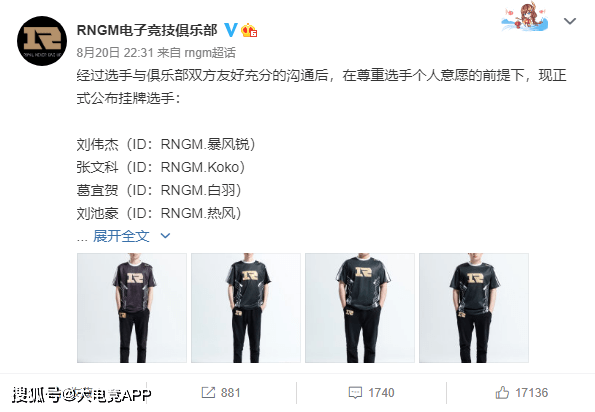Click the 8月20日 22:31 timestamp
Screen dimensions: 595x412
115,52
